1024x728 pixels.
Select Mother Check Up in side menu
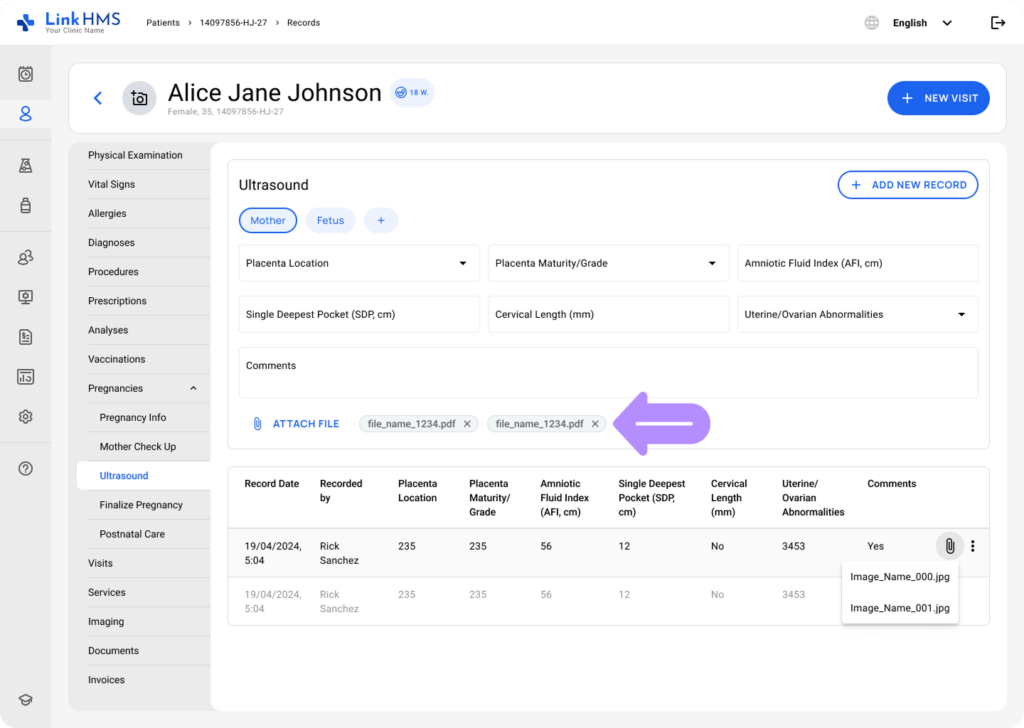coord(138,447)
